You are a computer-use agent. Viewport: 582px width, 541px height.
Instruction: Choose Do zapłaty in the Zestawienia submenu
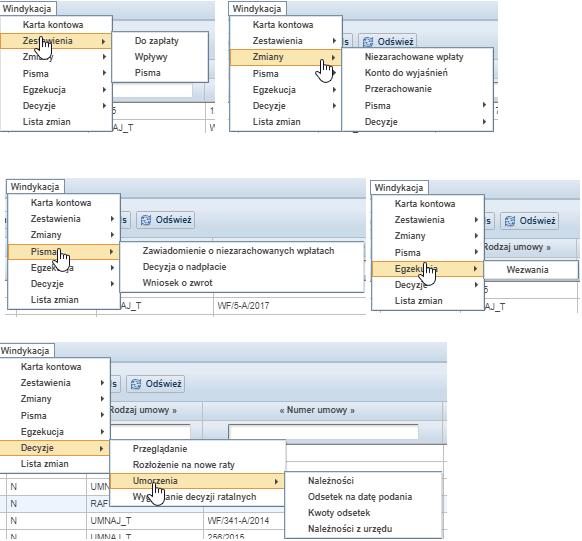(156, 41)
